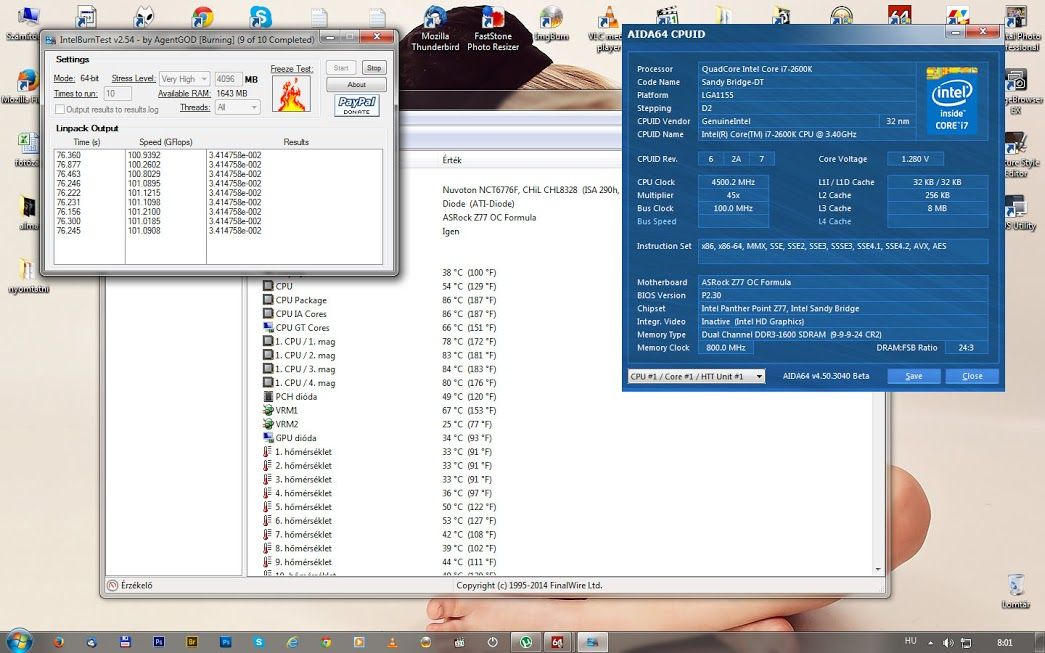Click the About button
This screenshot has width=1045, height=653.
[x=357, y=85]
